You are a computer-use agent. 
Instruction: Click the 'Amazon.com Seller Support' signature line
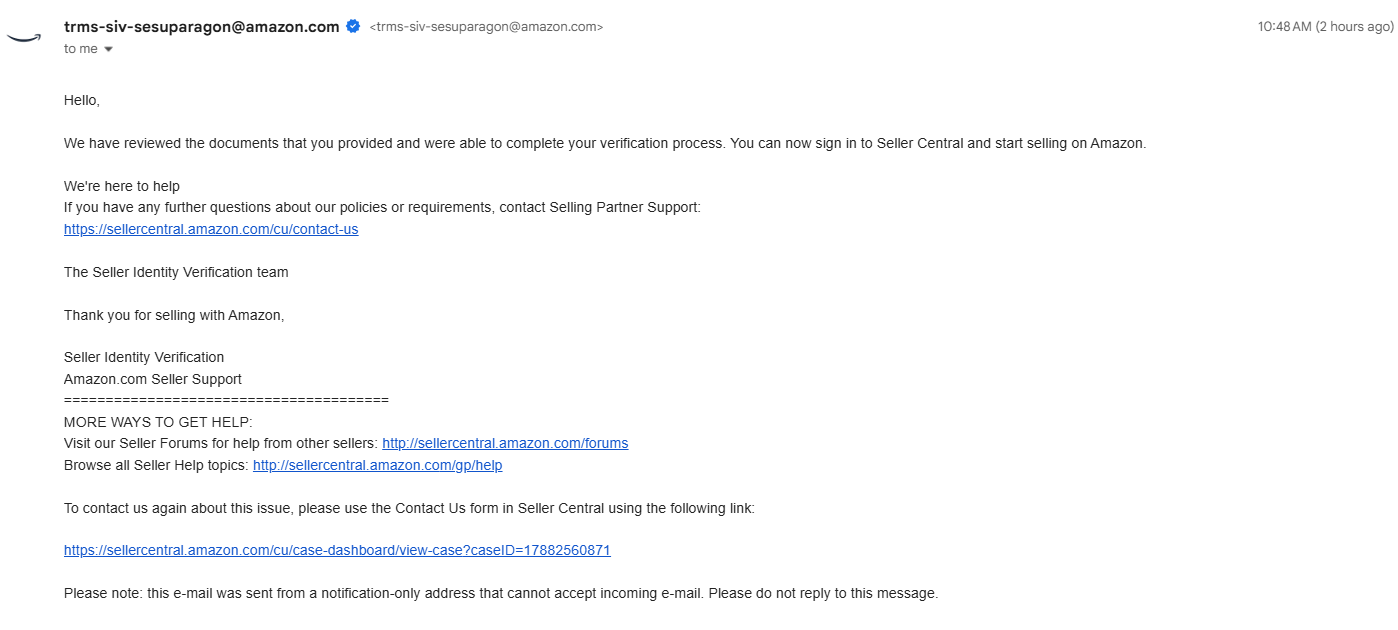[x=153, y=379]
